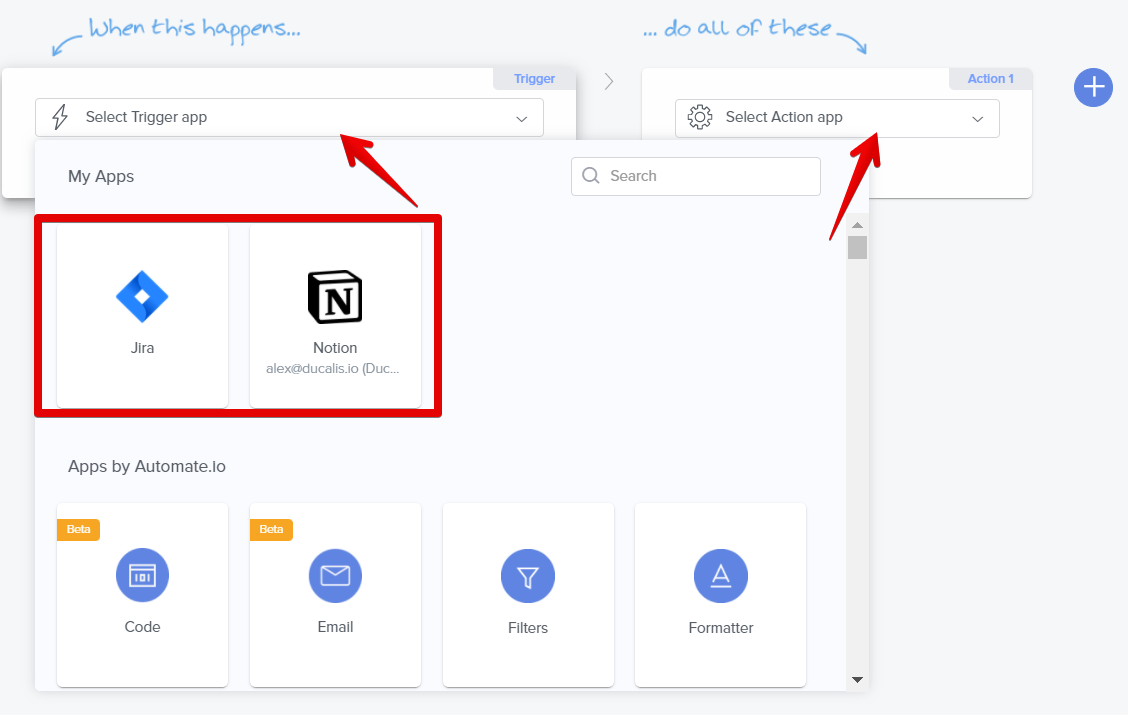Viewport: 1128px width, 715px height.
Task: Open the Formatter app icon
Action: point(721,576)
